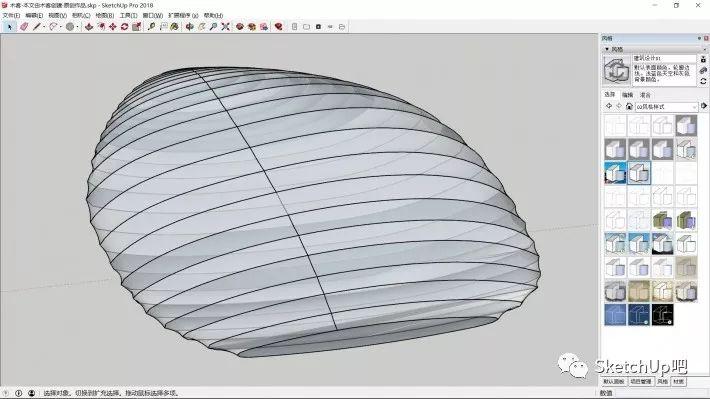Image resolution: width=710 pixels, height=399 pixels.
Task: Choose the red four-arrow Move tool
Action: click(x=113, y=27)
